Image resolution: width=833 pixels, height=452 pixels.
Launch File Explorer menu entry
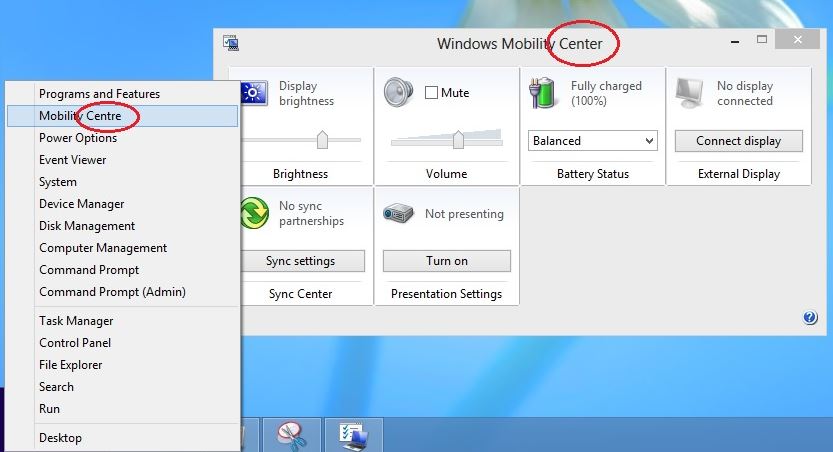[x=123, y=365]
